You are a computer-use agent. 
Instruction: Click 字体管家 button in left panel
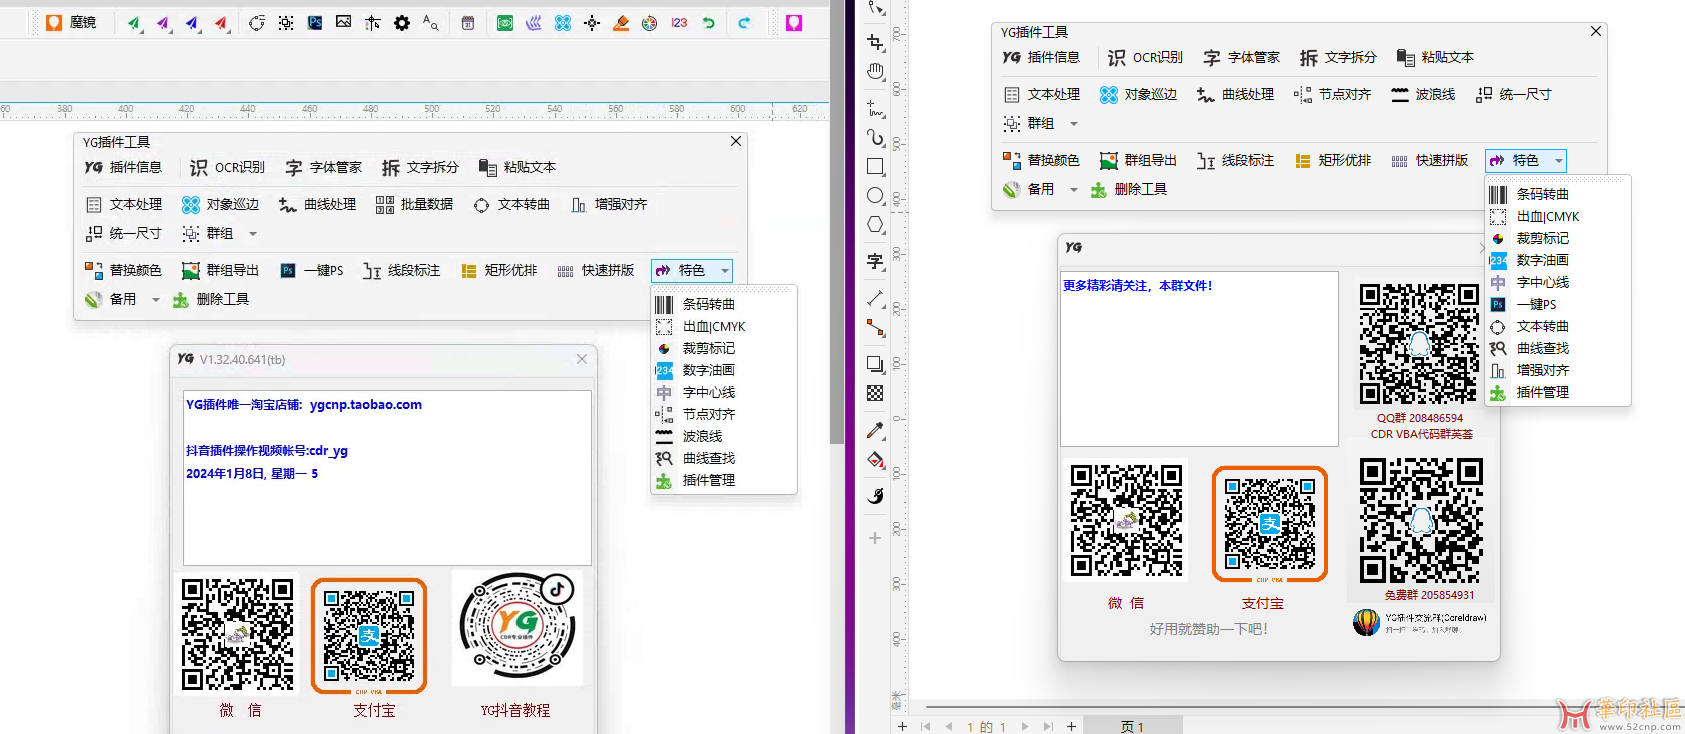323,168
